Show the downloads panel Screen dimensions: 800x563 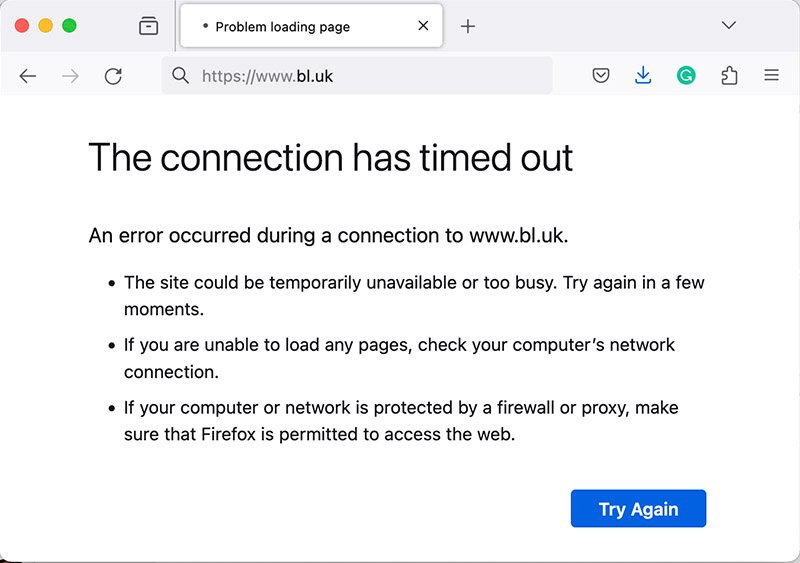(x=643, y=75)
